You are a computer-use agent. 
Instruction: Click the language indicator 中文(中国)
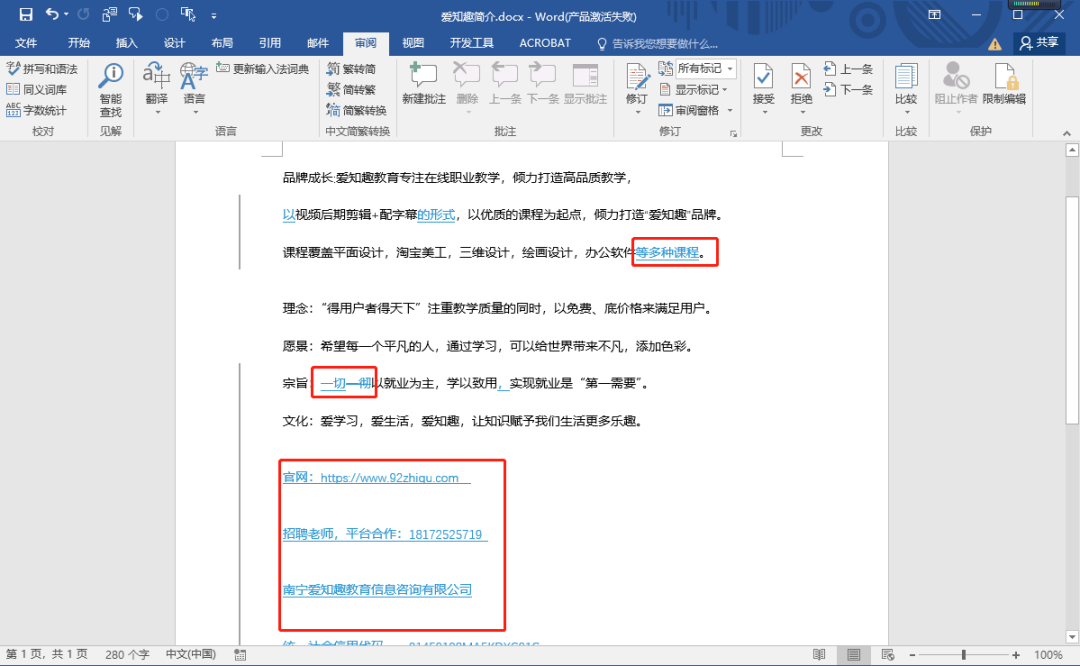(x=191, y=654)
